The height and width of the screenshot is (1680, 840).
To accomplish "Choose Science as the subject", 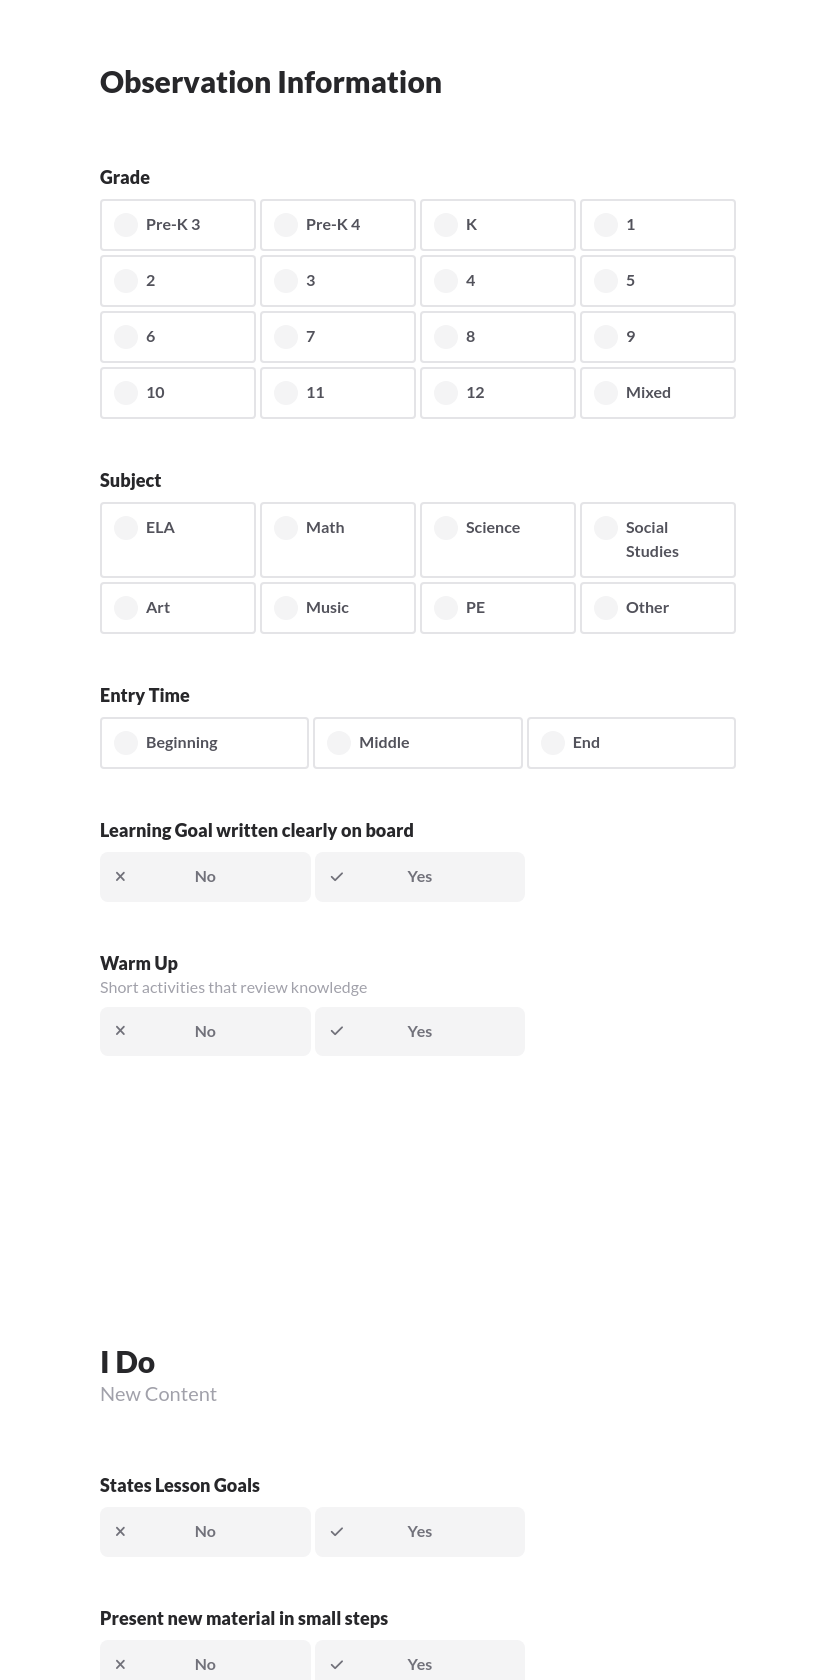I will (x=497, y=539).
